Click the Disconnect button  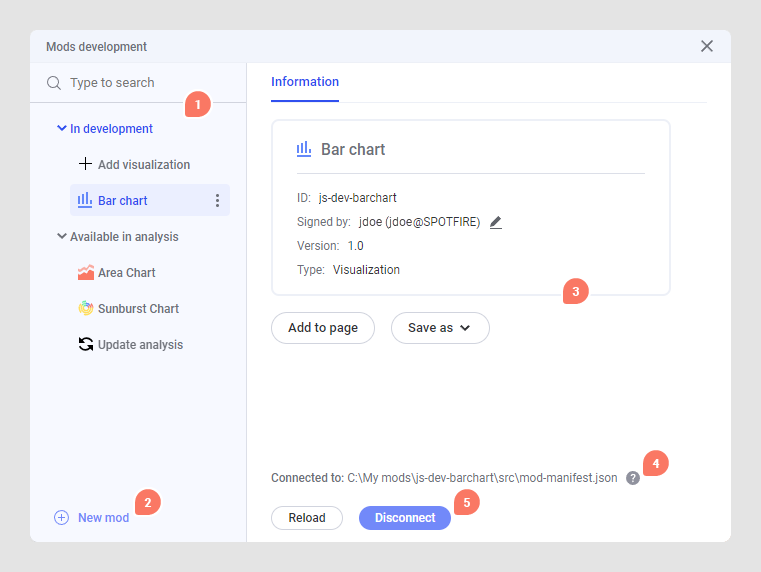tap(405, 518)
